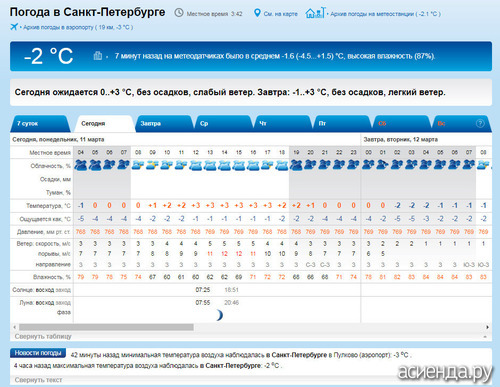Click the horizontal scrollbar thumb under table
Viewport: 500px width, 387px height.
click(x=106, y=327)
